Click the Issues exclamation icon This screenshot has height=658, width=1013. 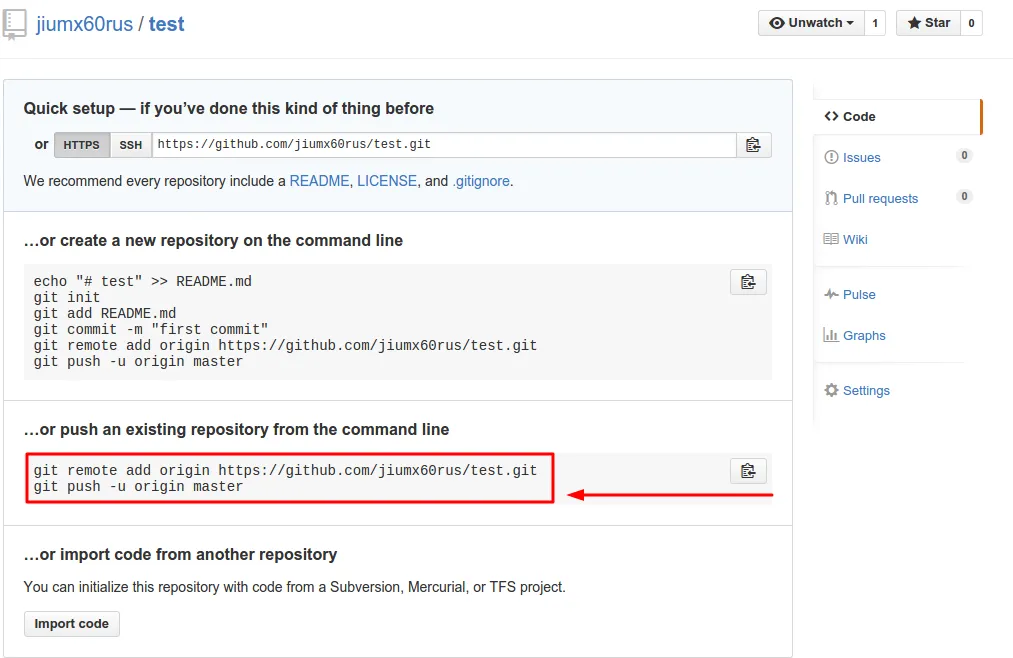pyautogui.click(x=832, y=157)
